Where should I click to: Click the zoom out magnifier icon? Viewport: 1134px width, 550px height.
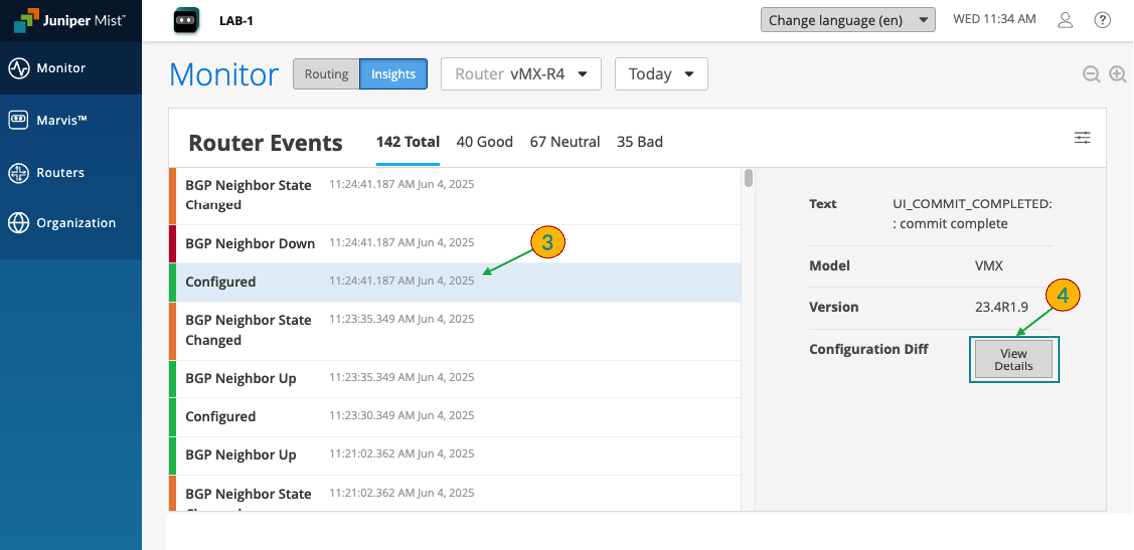[x=1091, y=74]
